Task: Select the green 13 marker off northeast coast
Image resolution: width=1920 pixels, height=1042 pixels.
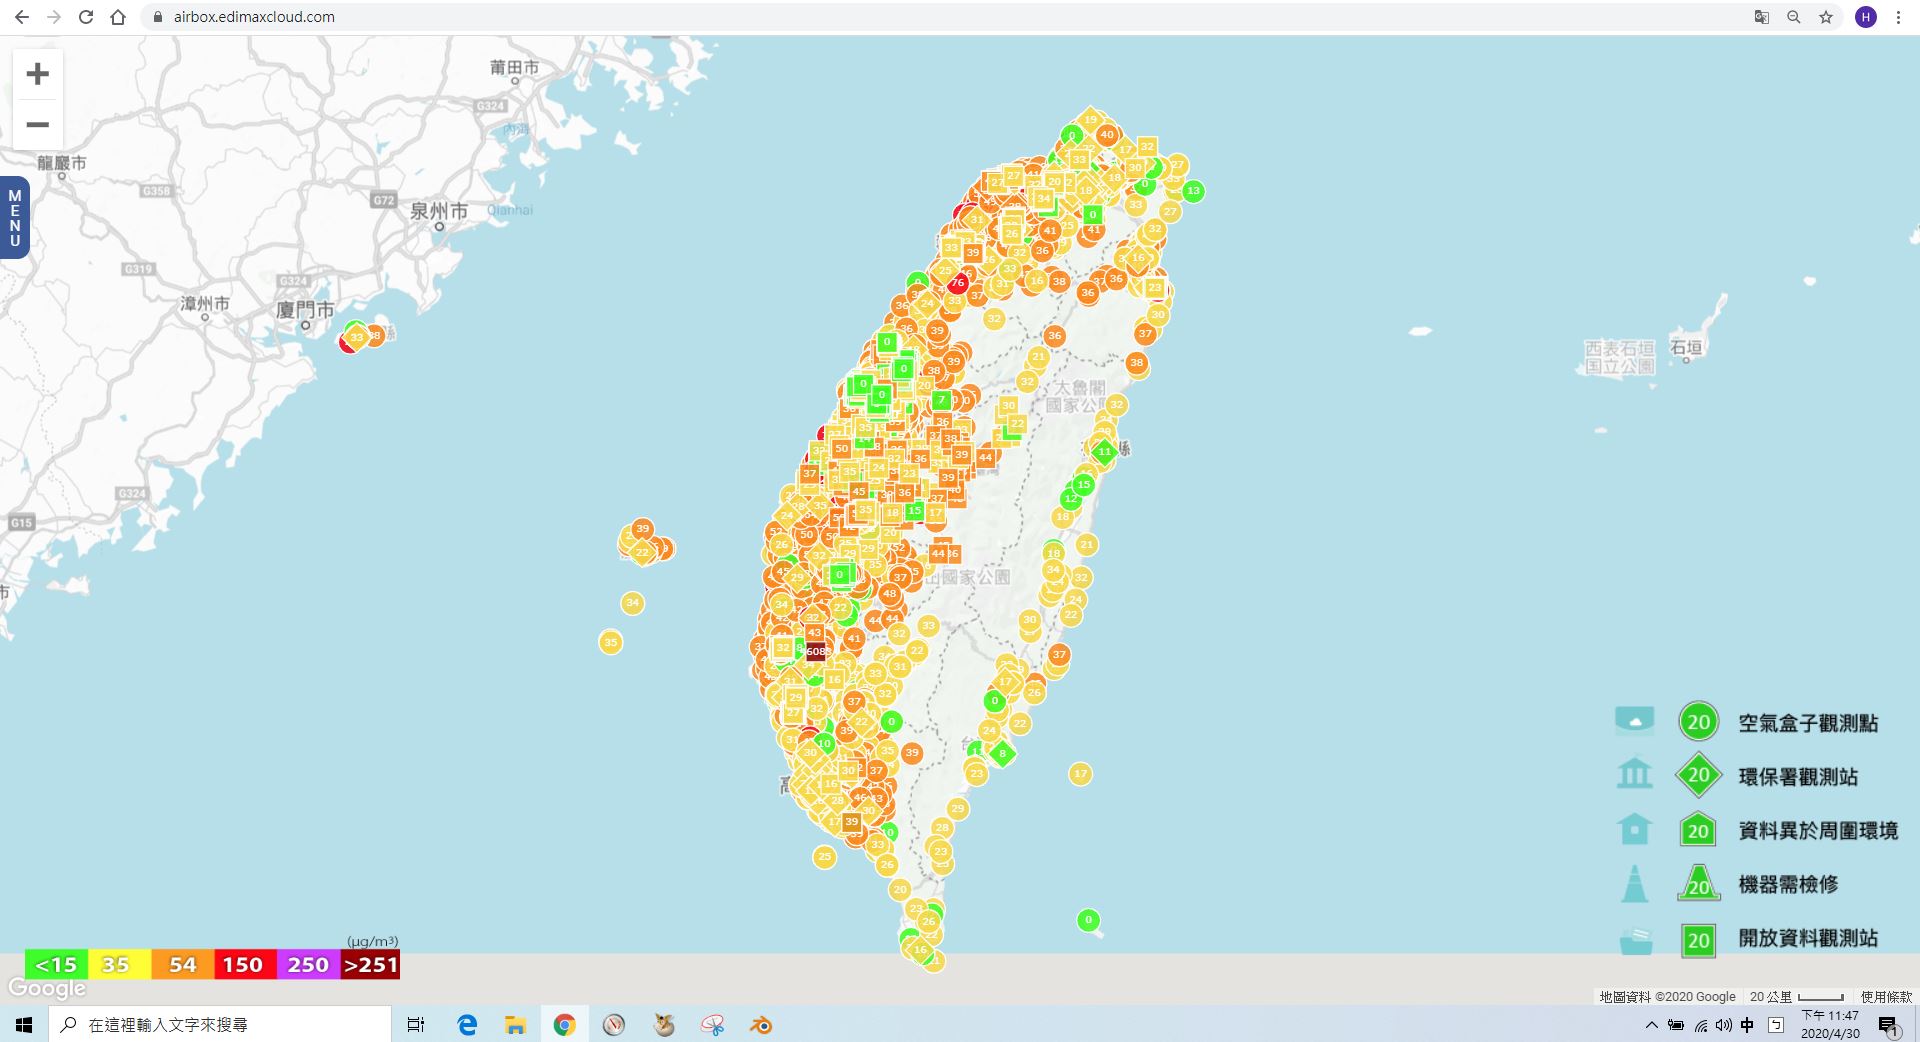Action: pos(1193,190)
